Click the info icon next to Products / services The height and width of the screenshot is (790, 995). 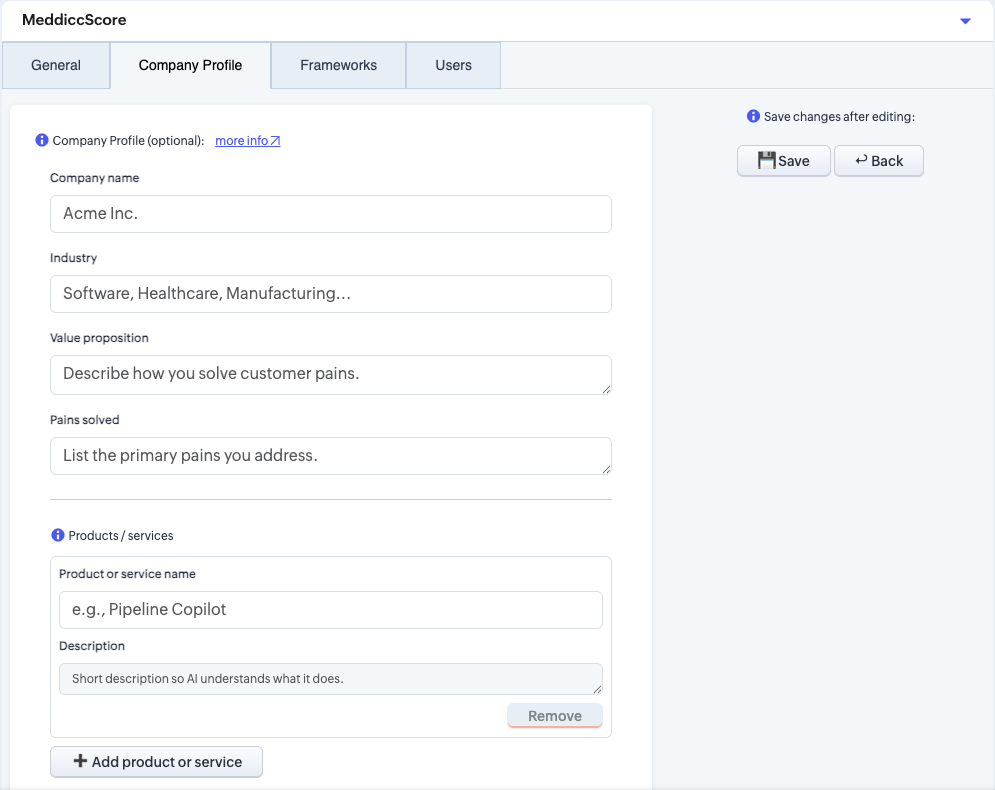click(58, 536)
